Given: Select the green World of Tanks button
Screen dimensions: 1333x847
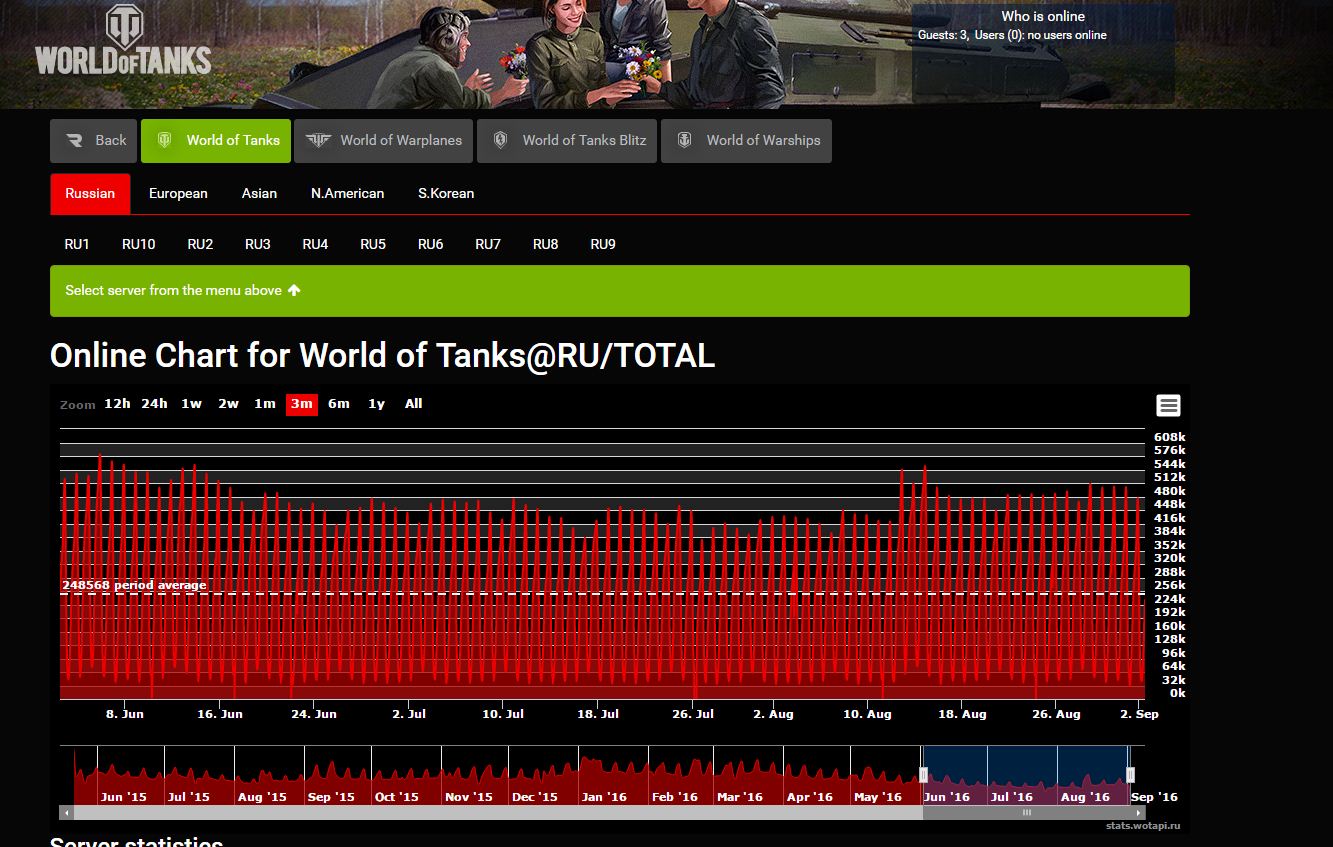Looking at the screenshot, I should (216, 141).
